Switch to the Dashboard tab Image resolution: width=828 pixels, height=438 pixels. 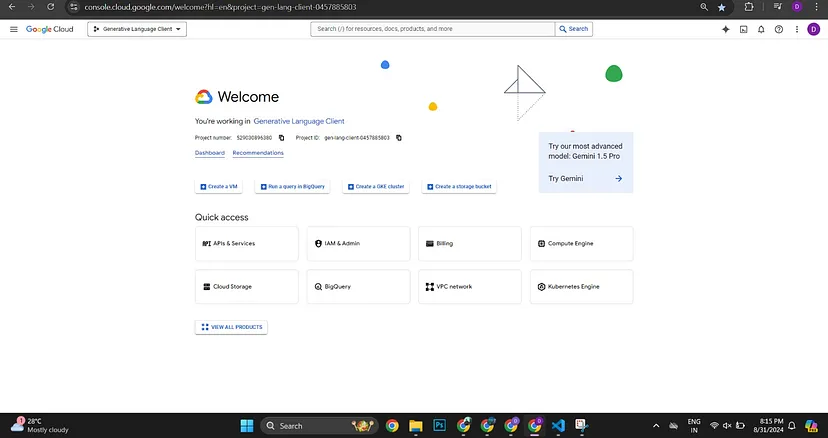click(210, 153)
